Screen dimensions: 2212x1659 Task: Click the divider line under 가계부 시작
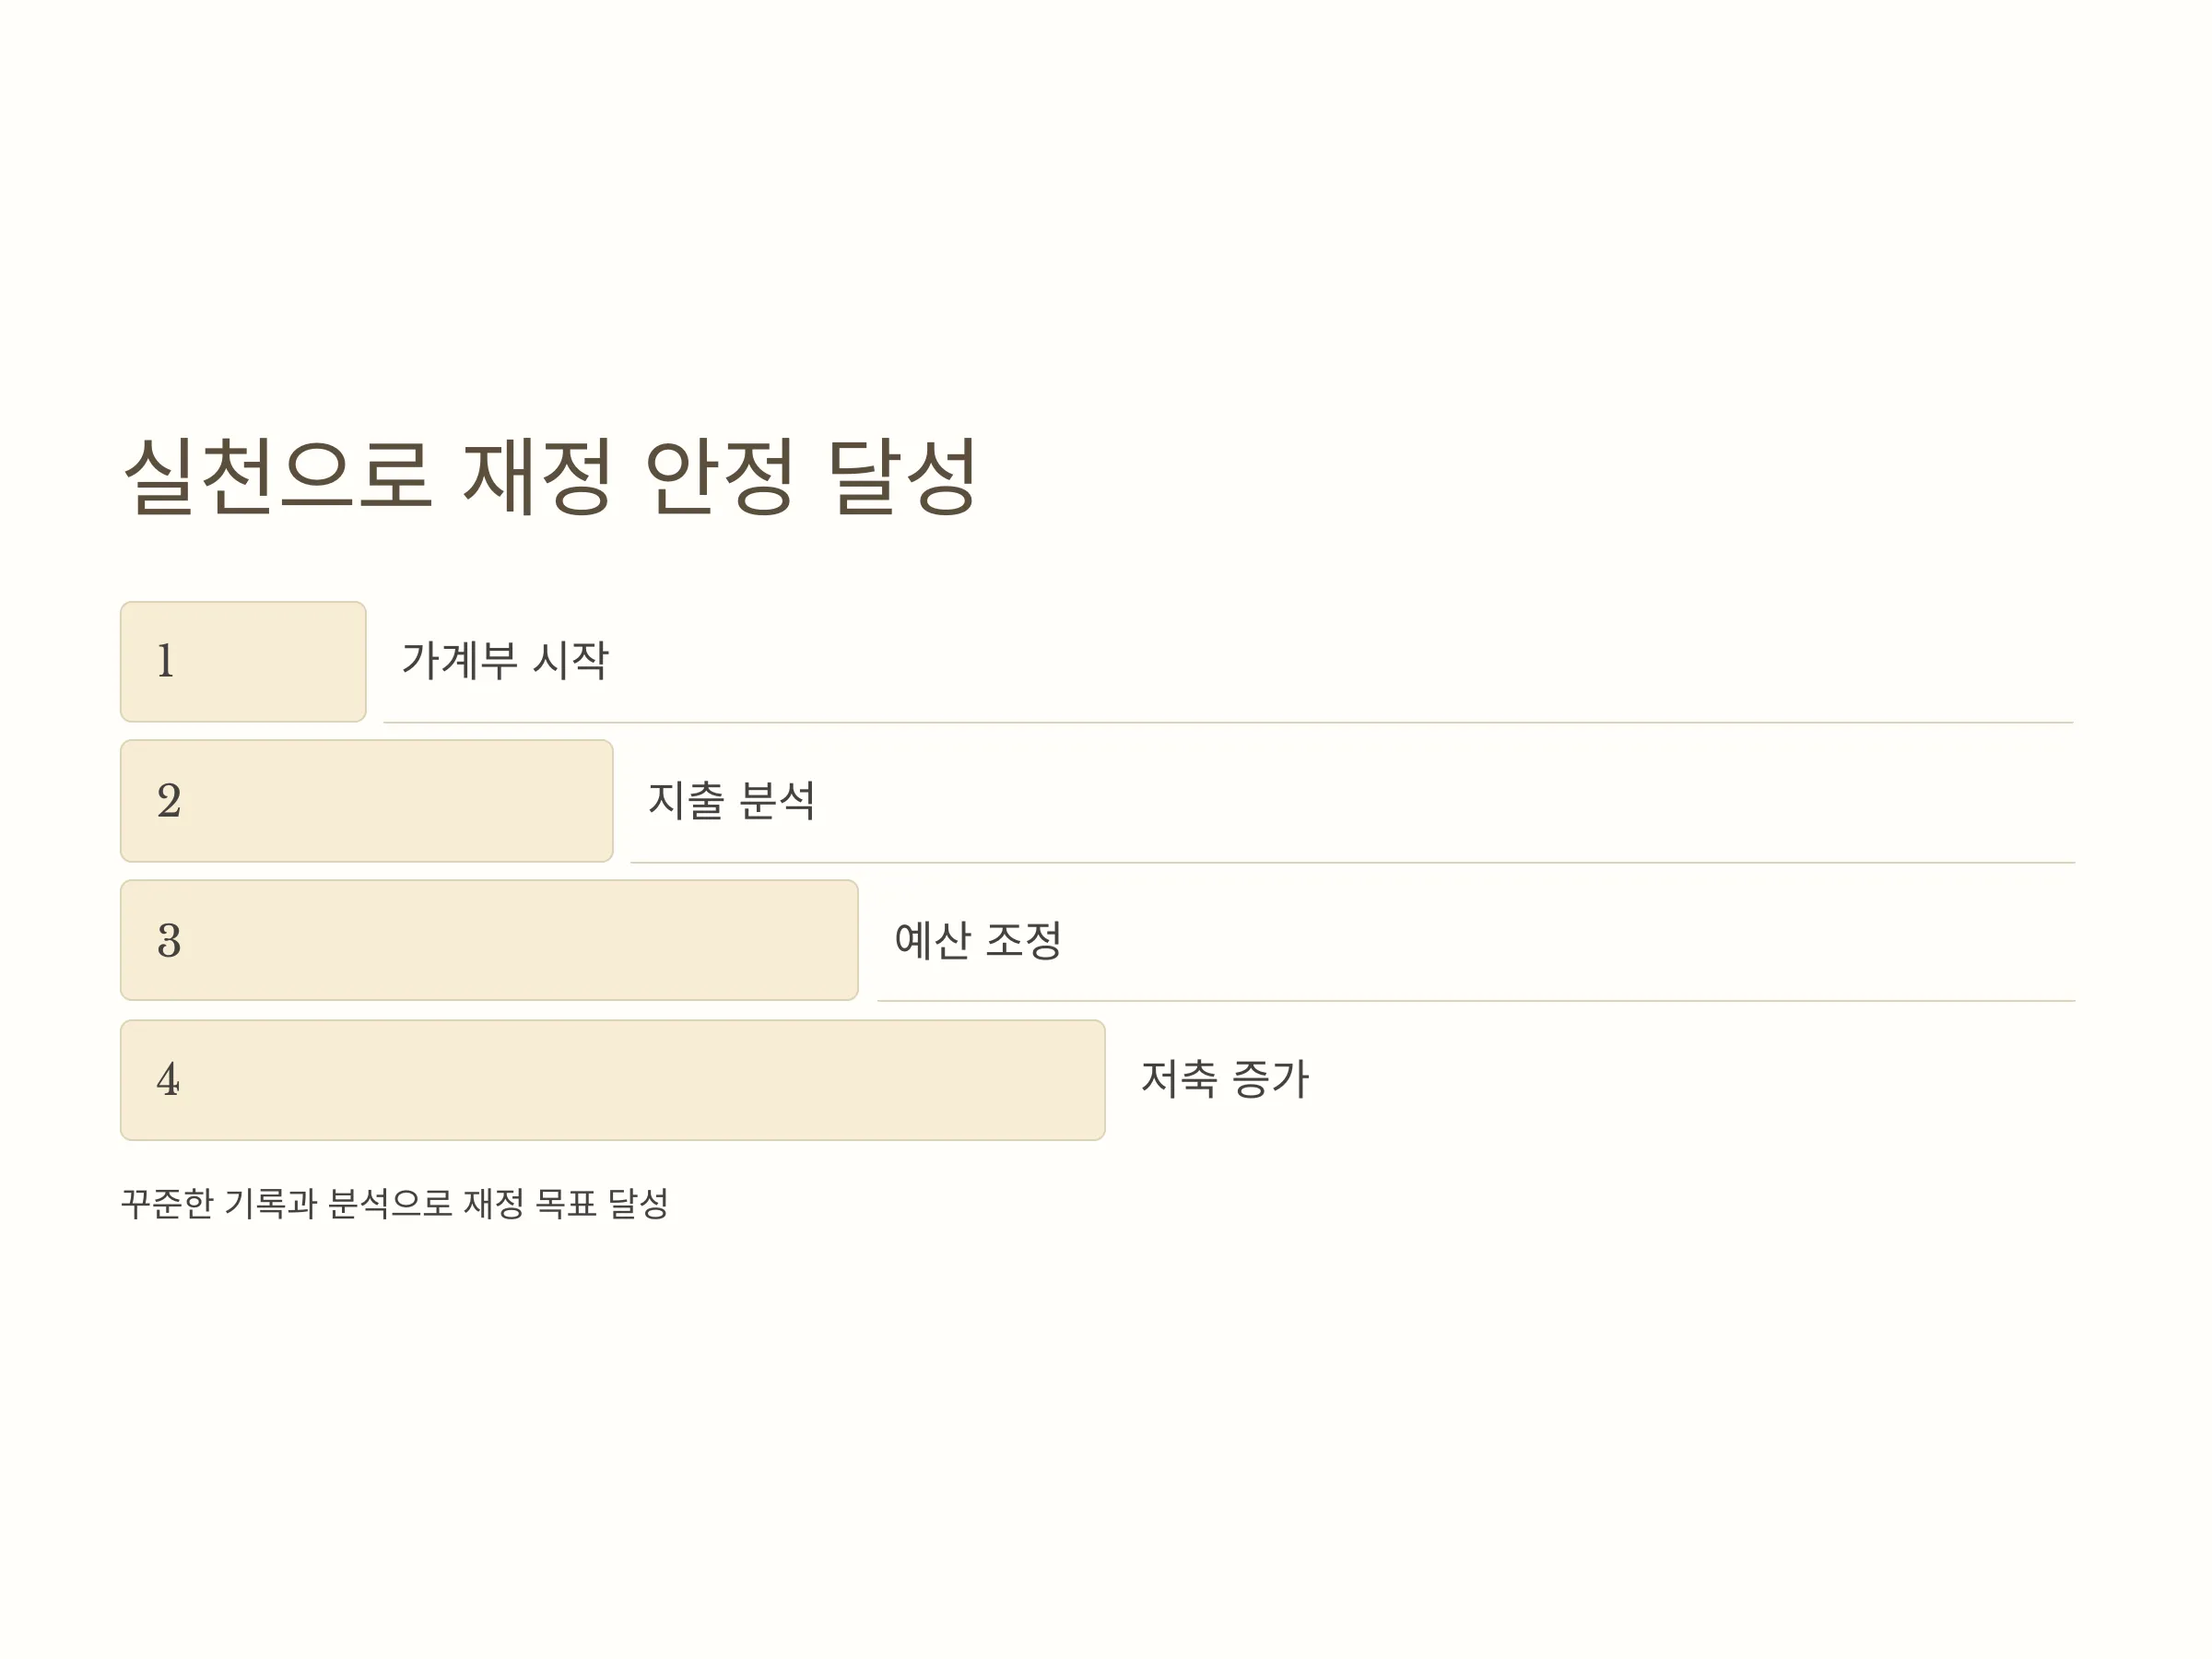(1228, 722)
